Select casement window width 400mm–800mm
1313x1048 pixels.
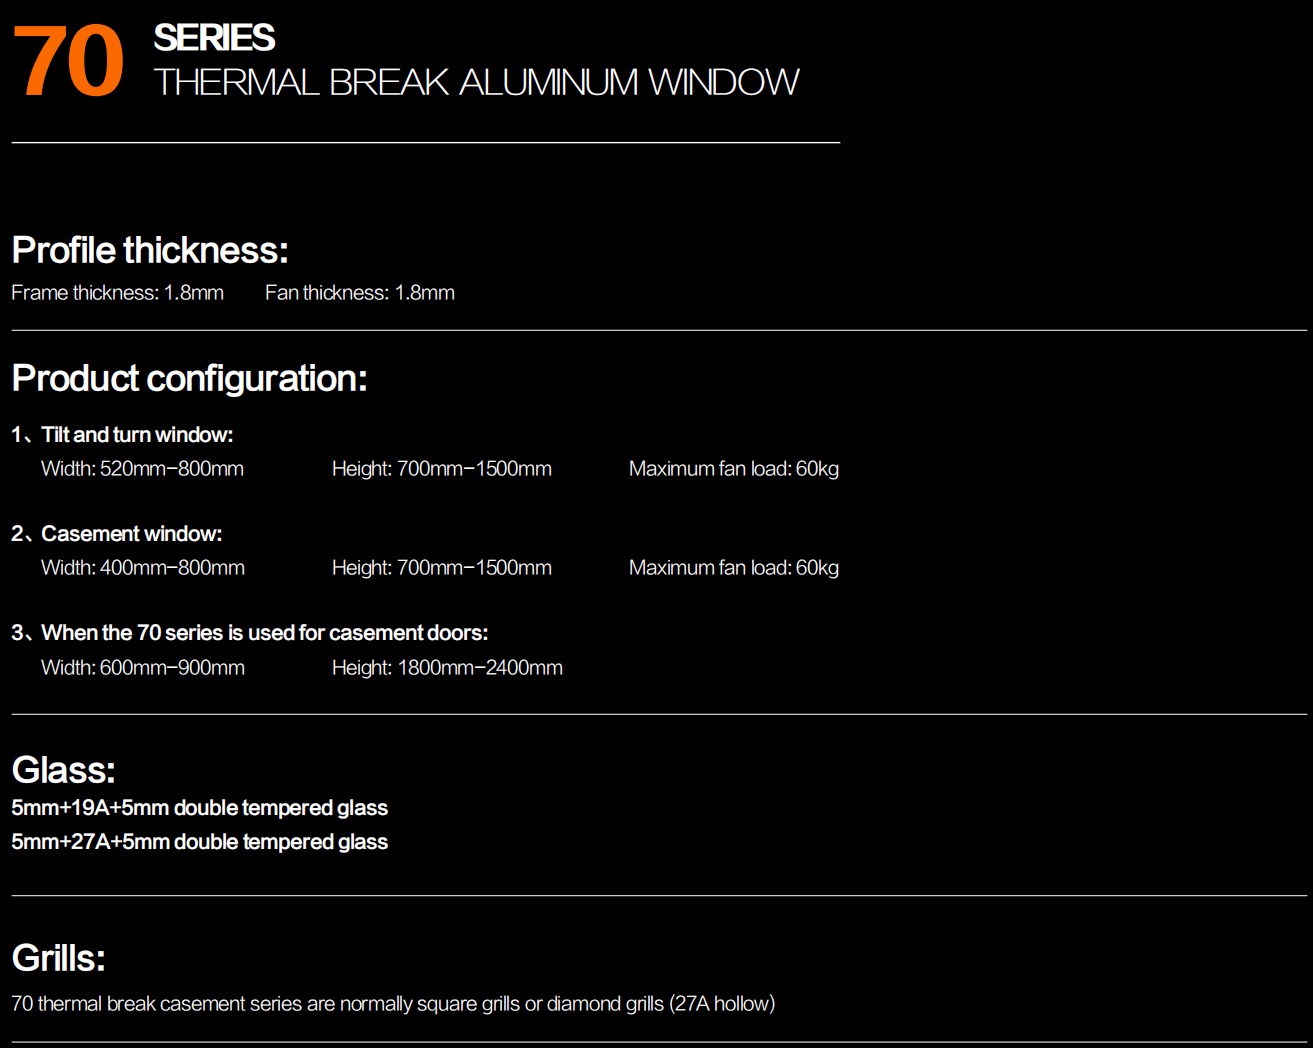pyautogui.click(x=143, y=568)
